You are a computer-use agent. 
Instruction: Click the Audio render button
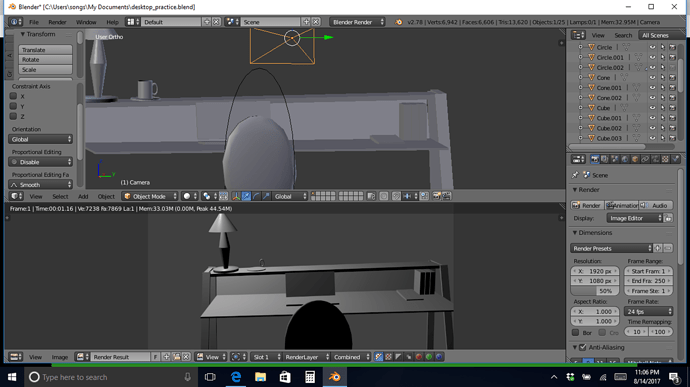click(x=656, y=206)
